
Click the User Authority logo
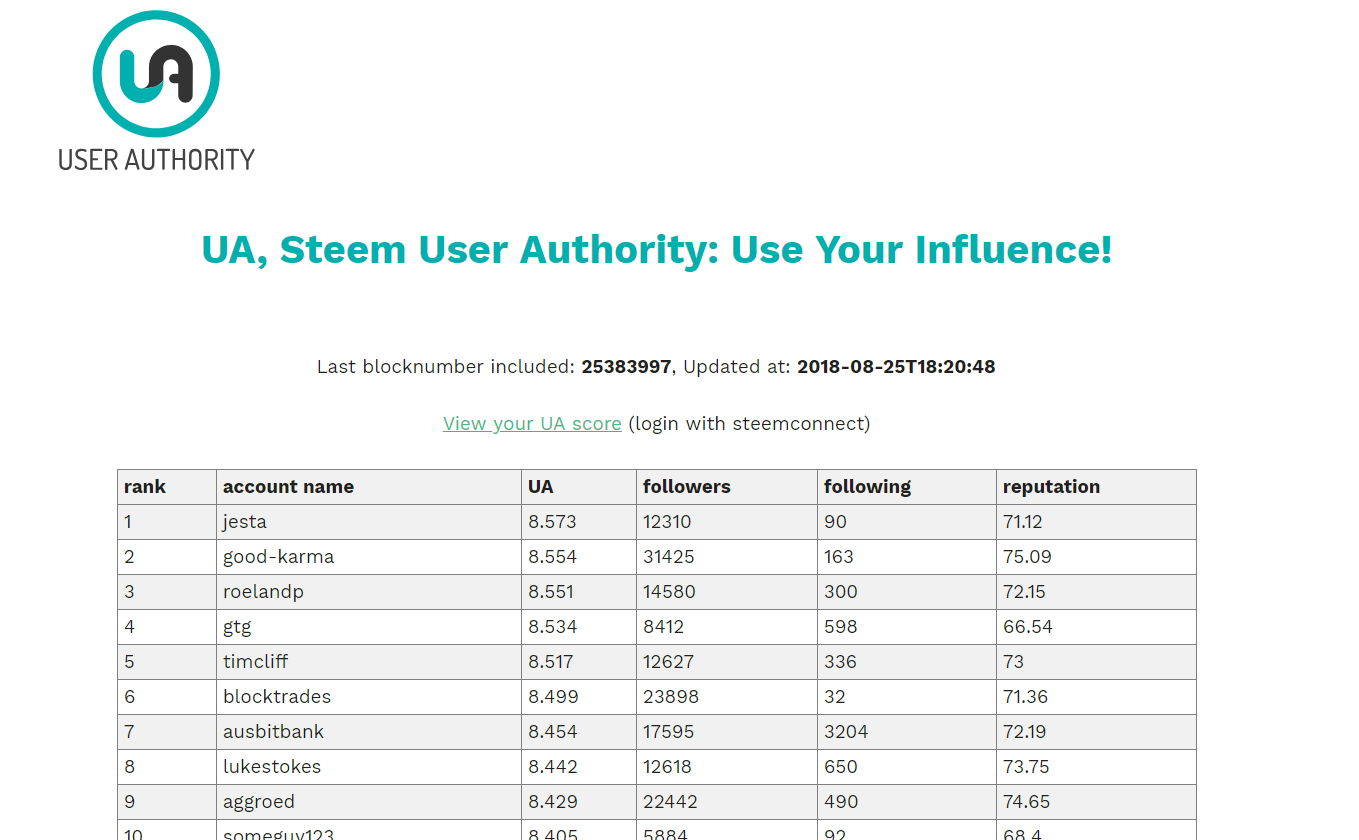156,89
